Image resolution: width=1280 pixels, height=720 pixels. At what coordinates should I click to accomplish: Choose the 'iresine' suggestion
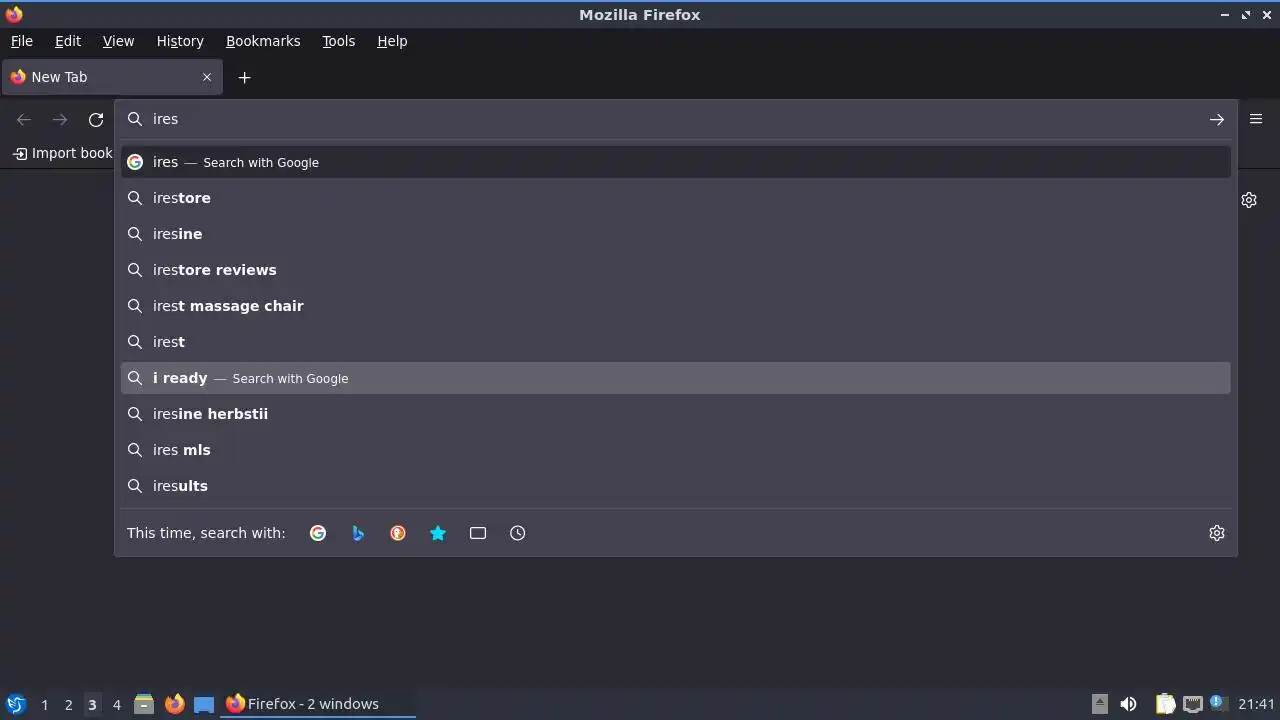coord(676,234)
